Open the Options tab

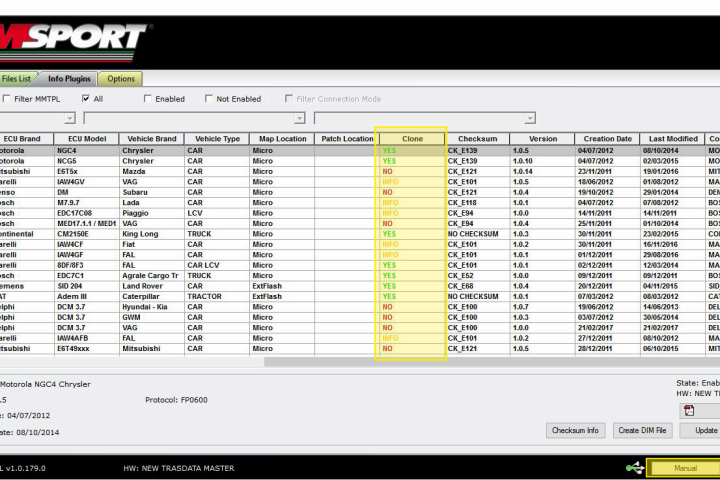(121, 79)
